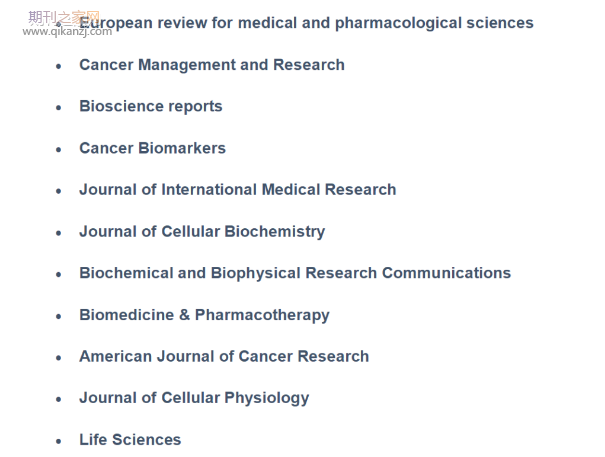
Task: Open Journal of Cellular Biochemistry
Action: tap(202, 232)
